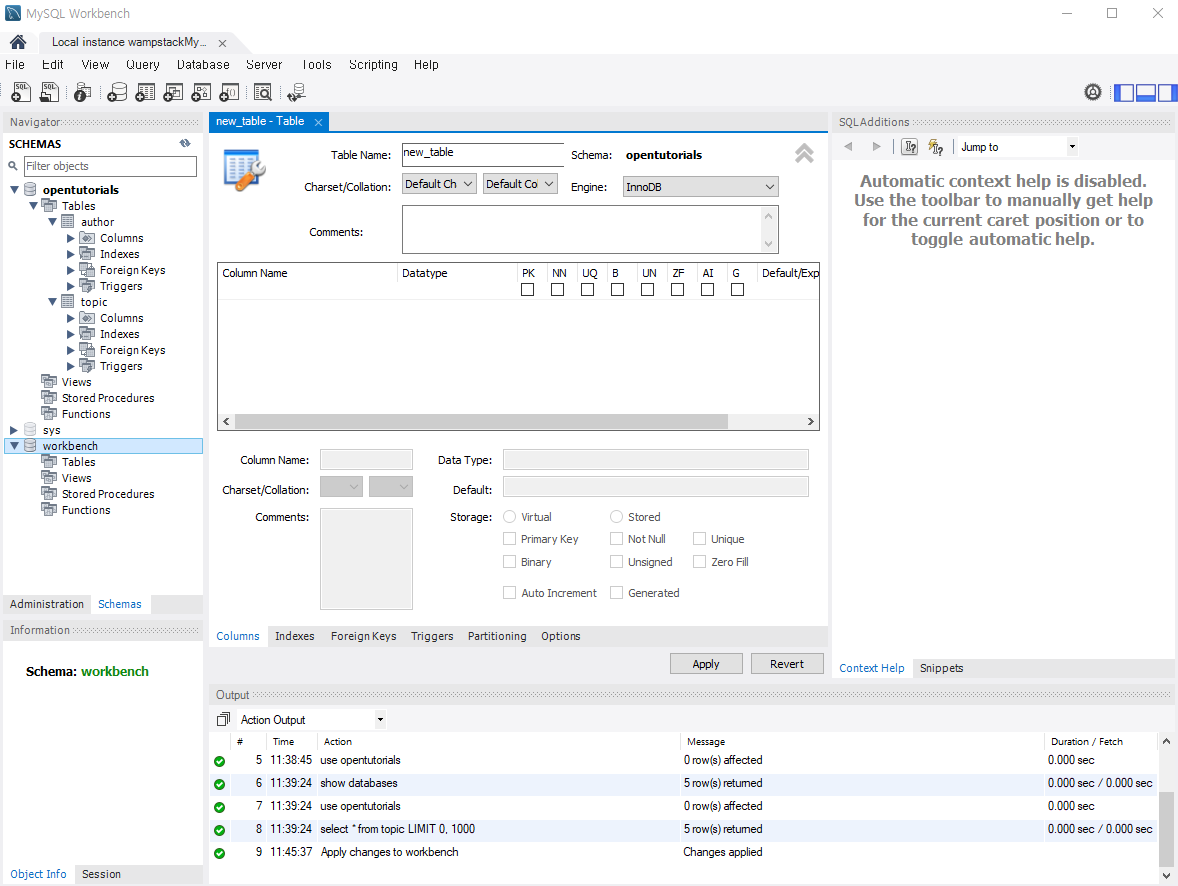Create new schema toolbar icon
Viewport: 1178px width, 886px height.
click(x=117, y=92)
